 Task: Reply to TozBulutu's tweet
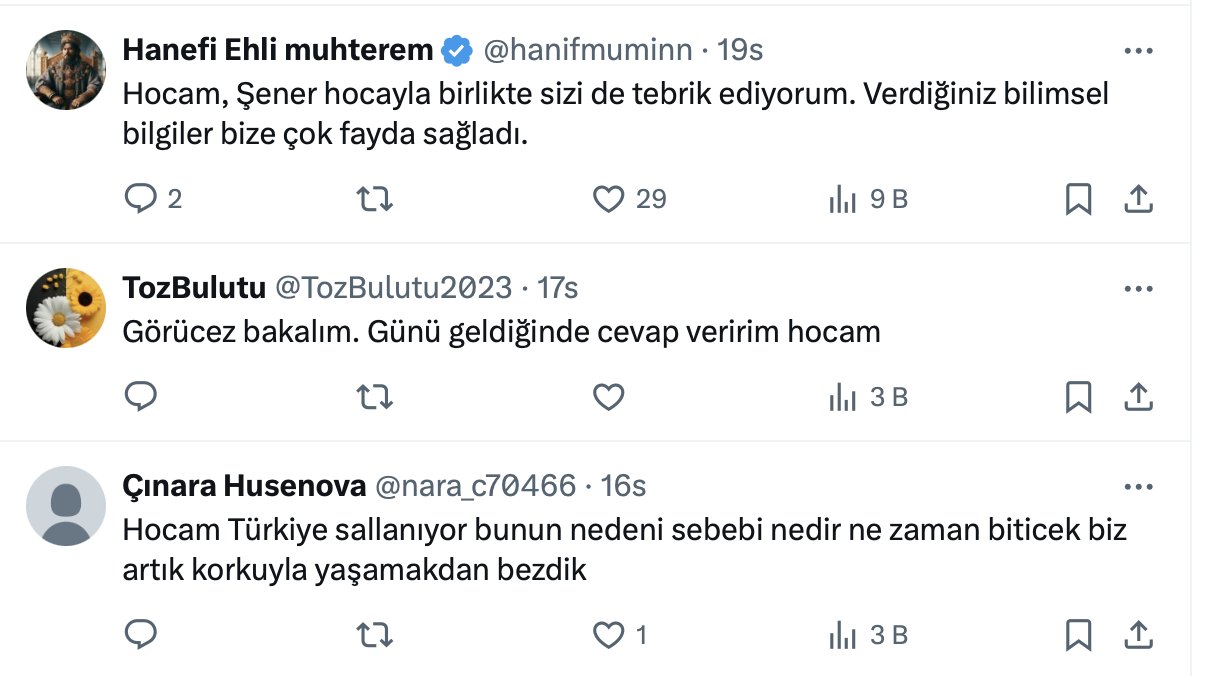click(x=141, y=397)
